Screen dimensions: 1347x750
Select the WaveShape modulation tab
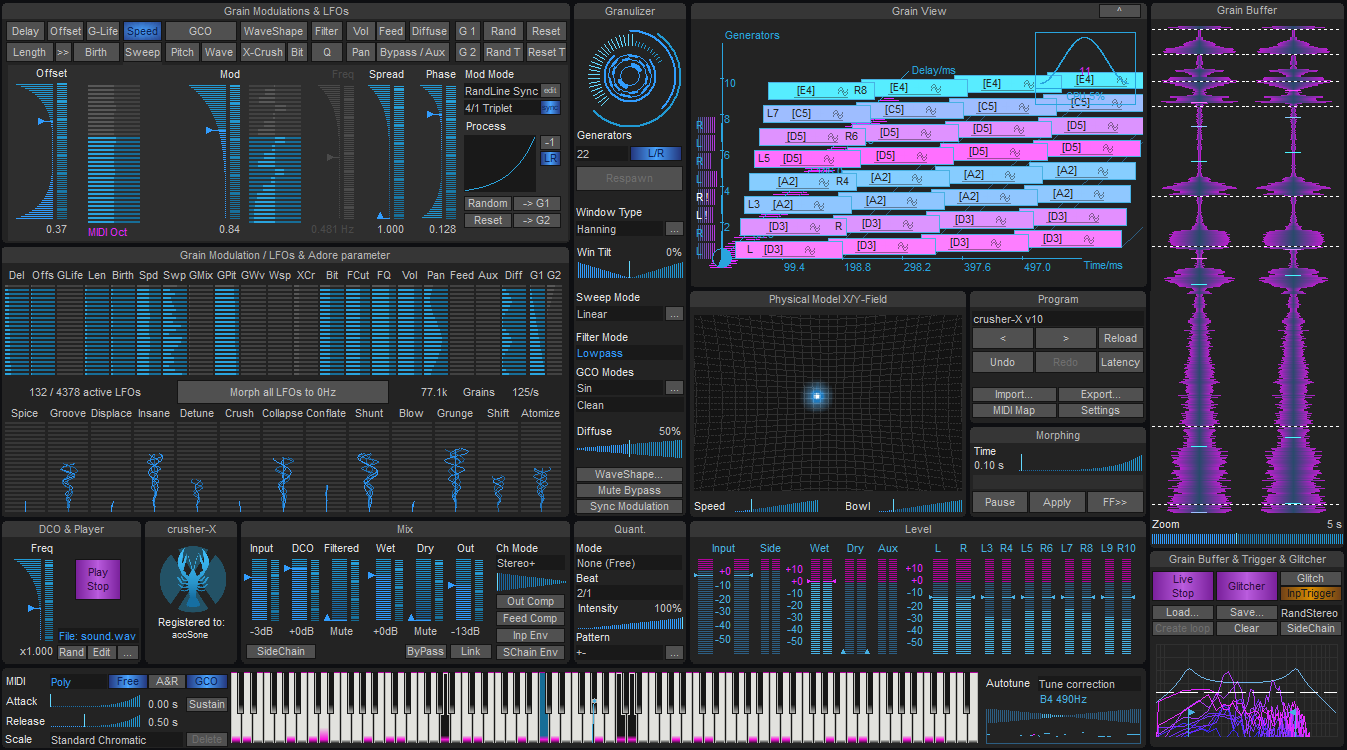coord(273,31)
